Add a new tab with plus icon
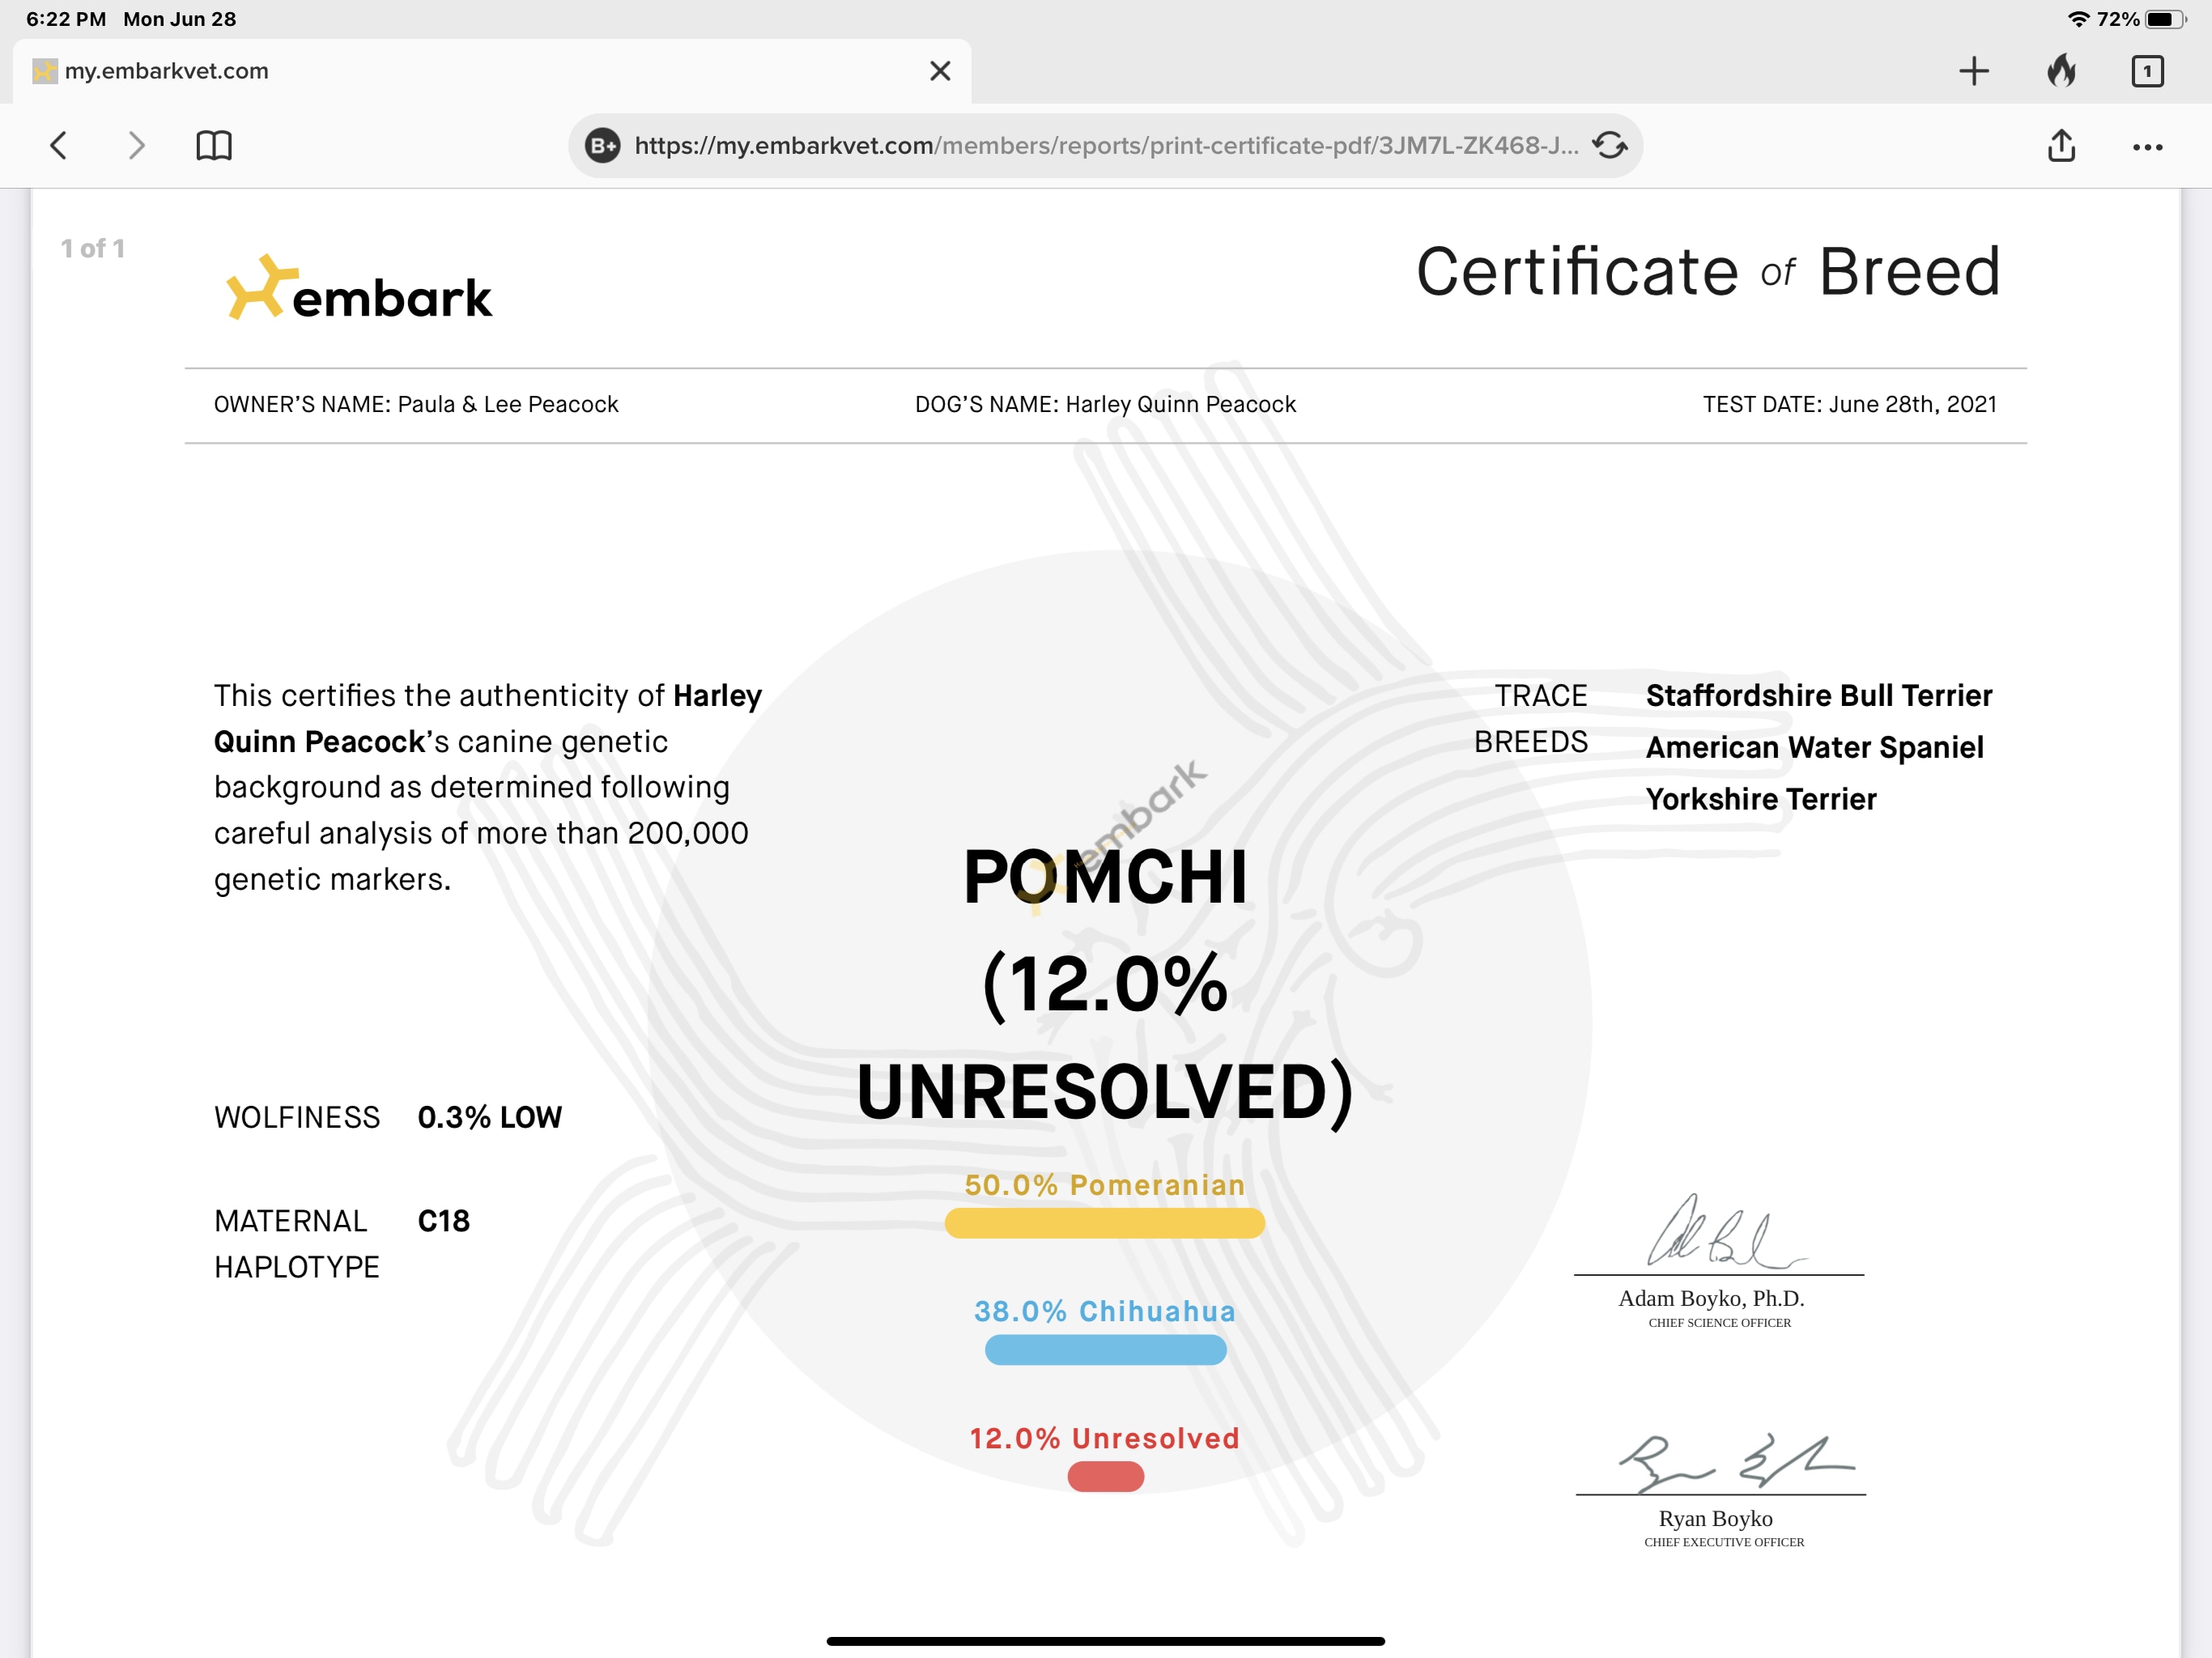This screenshot has height=1658, width=2212. click(x=1974, y=71)
